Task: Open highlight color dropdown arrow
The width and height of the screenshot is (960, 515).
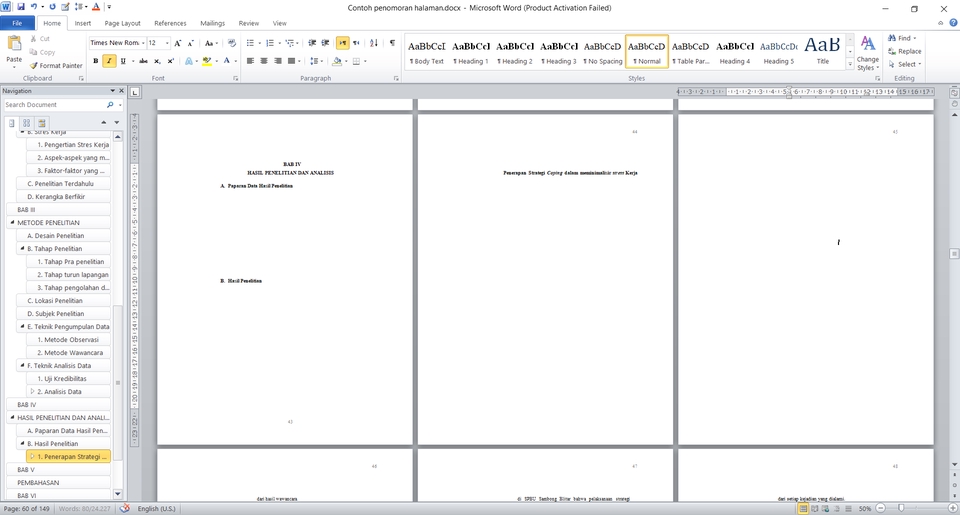Action: coord(217,61)
